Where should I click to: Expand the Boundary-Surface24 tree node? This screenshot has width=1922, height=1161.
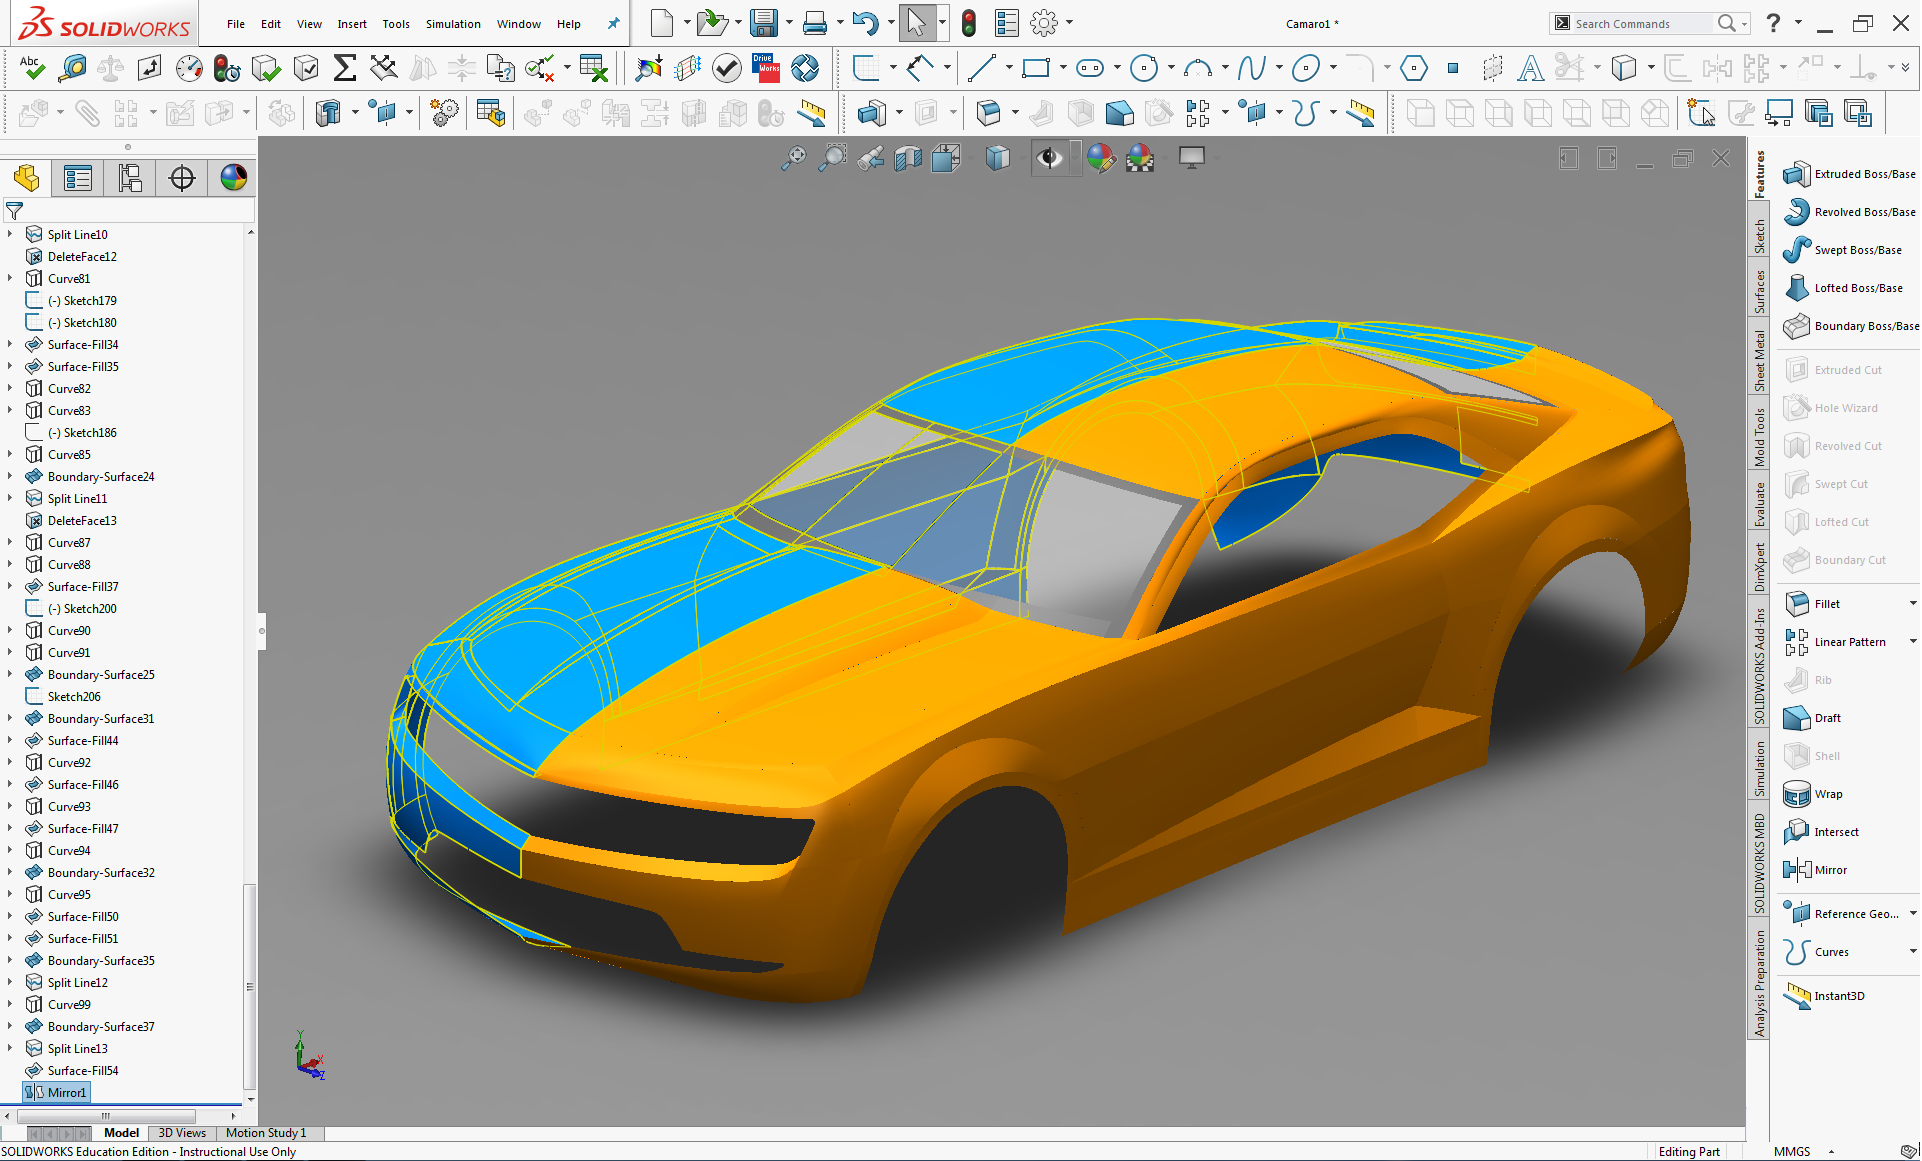11,477
